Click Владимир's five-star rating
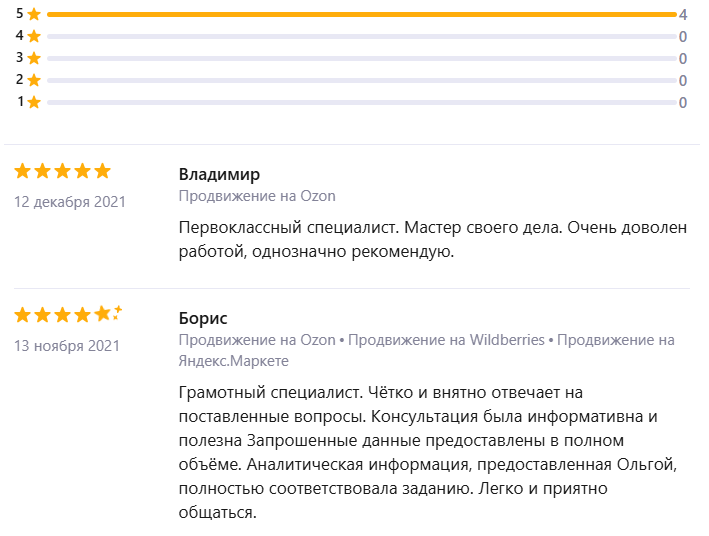This screenshot has height=536, width=709. [x=62, y=171]
